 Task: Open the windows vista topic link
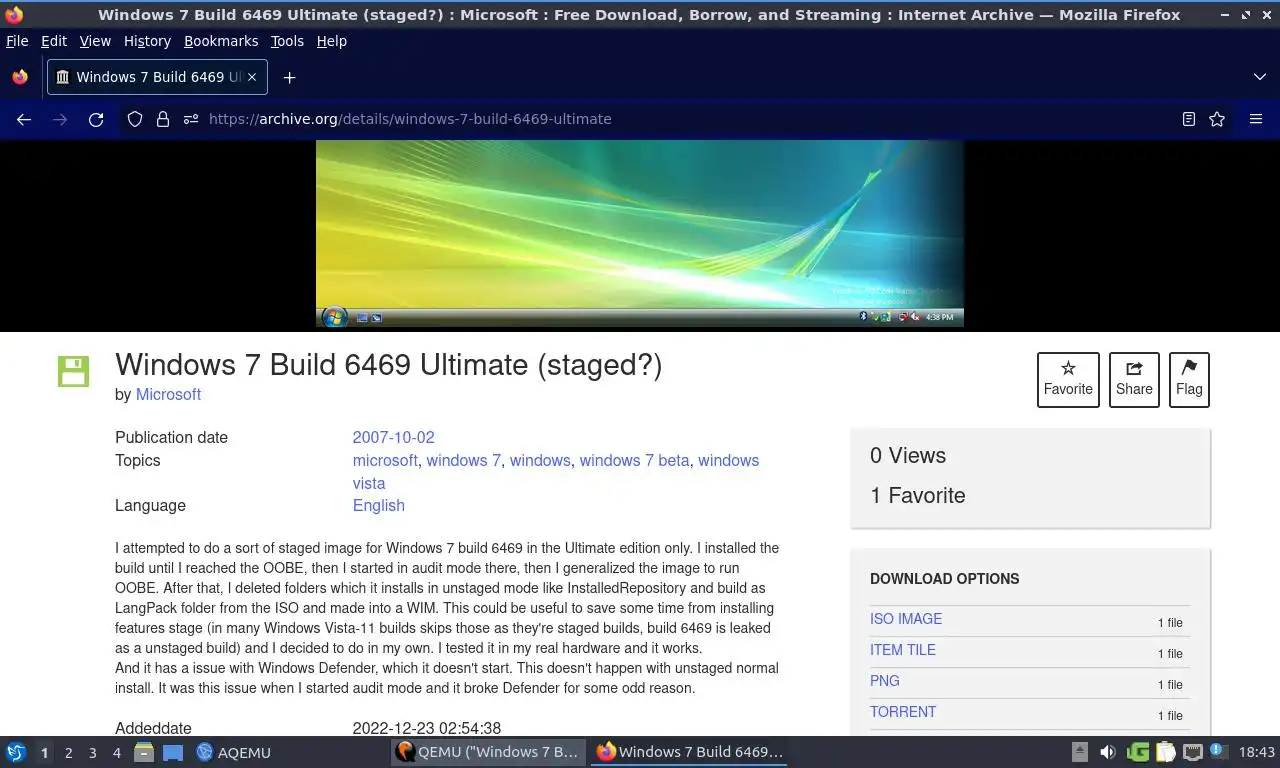[556, 472]
